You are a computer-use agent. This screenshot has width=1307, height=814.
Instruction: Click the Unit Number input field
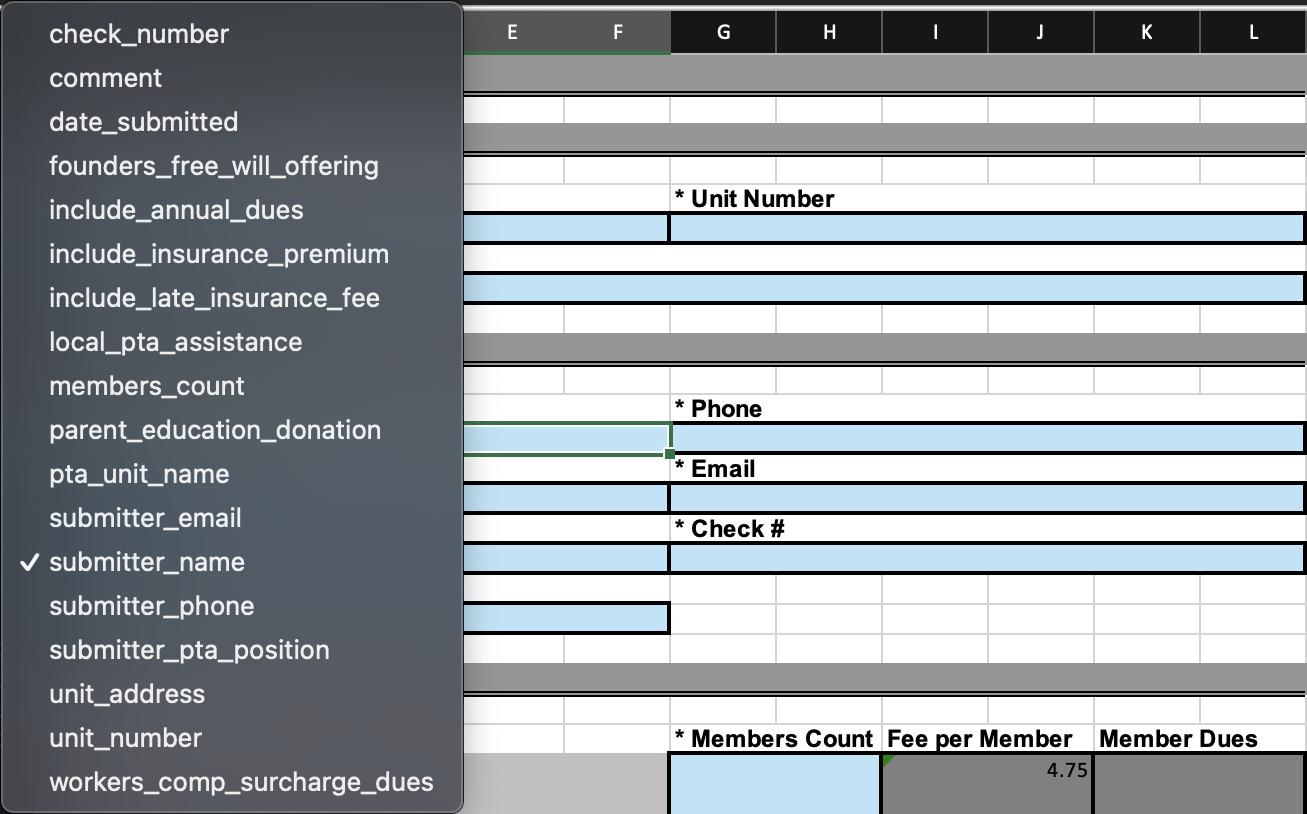click(987, 228)
